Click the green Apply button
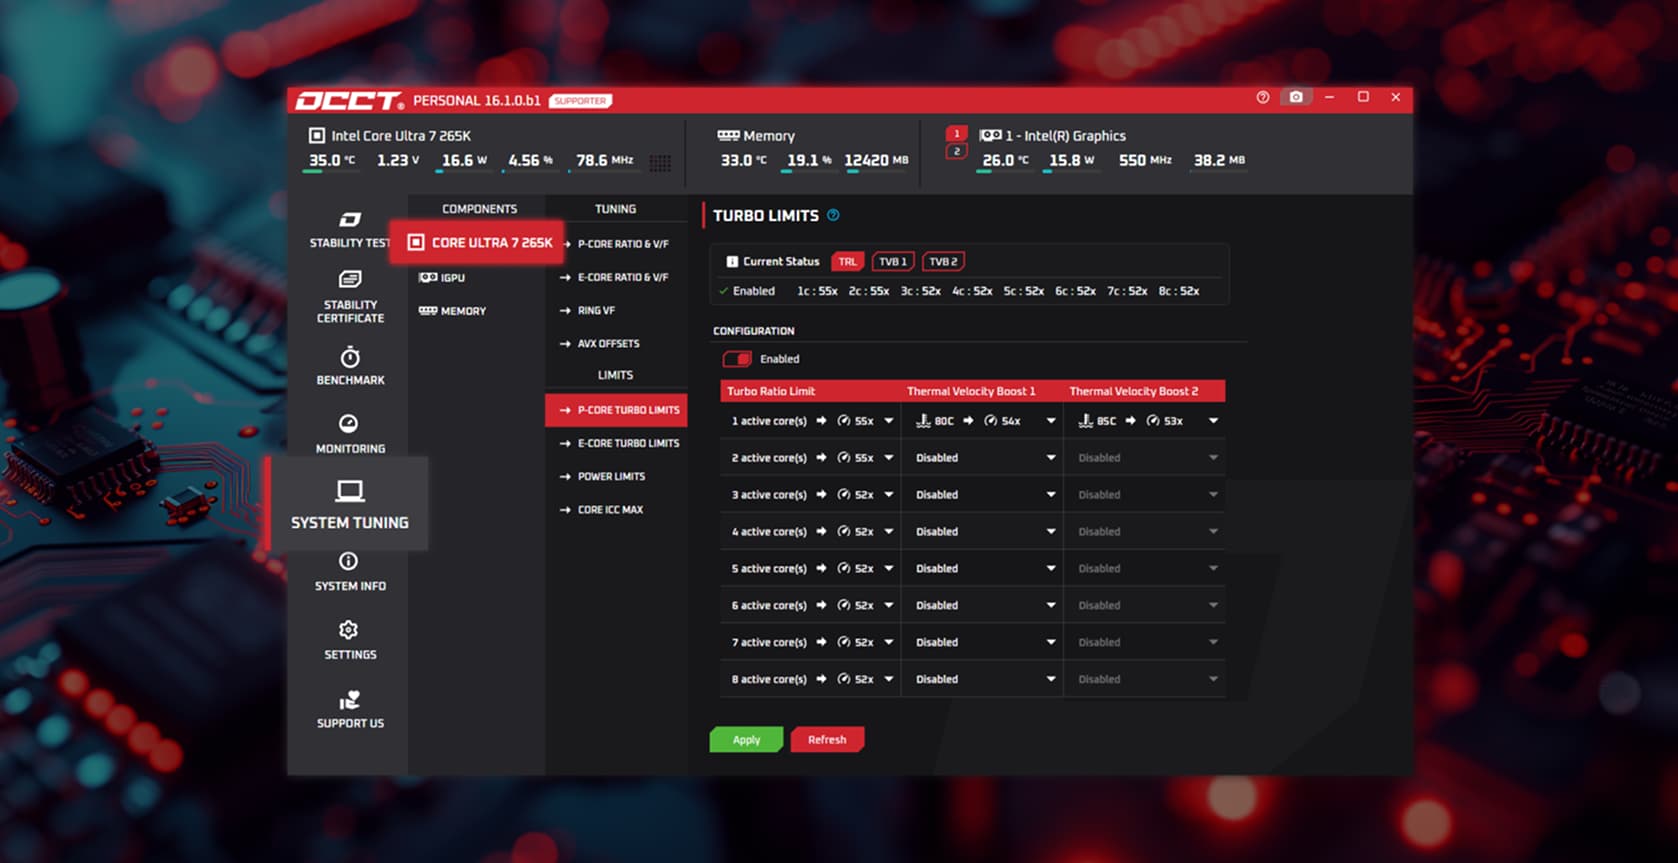The image size is (1678, 863). pos(746,740)
